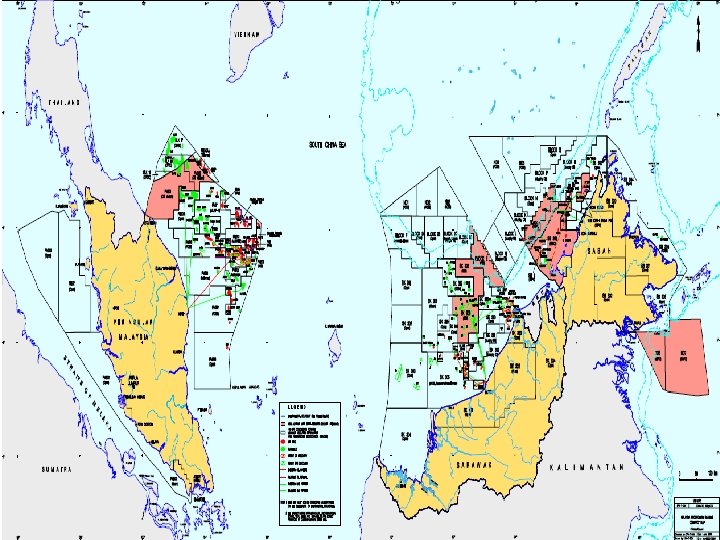Image resolution: width=720 pixels, height=540 pixels.
Task: Click the THAILAND country label
Action: [64, 102]
